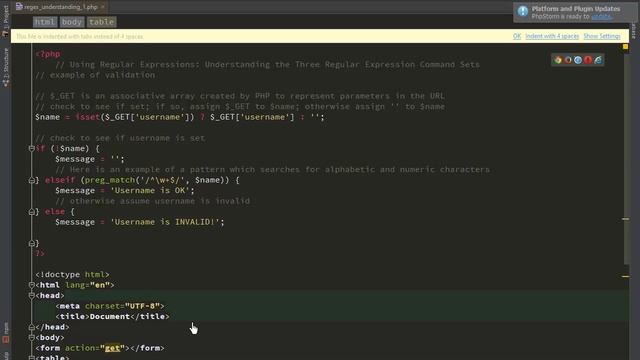Click the Platform and Plugin Updates title
640x360 pixels.
pos(576,9)
